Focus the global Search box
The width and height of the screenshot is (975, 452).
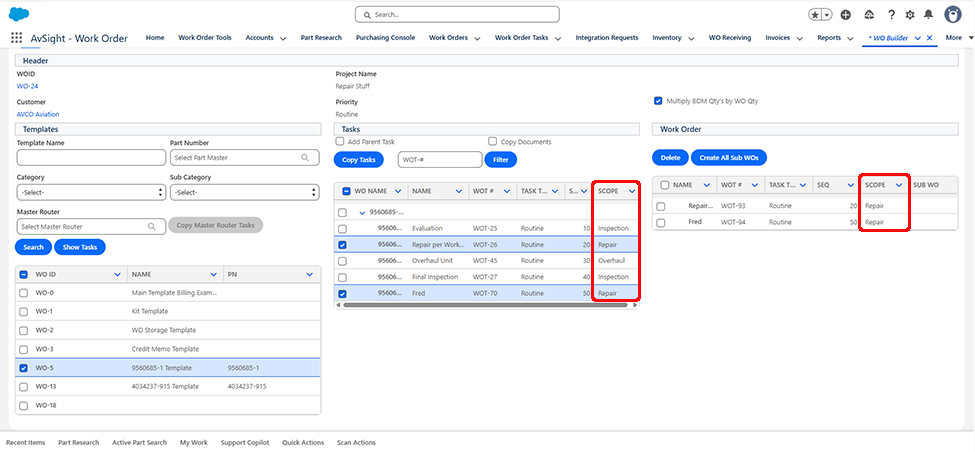pos(457,14)
